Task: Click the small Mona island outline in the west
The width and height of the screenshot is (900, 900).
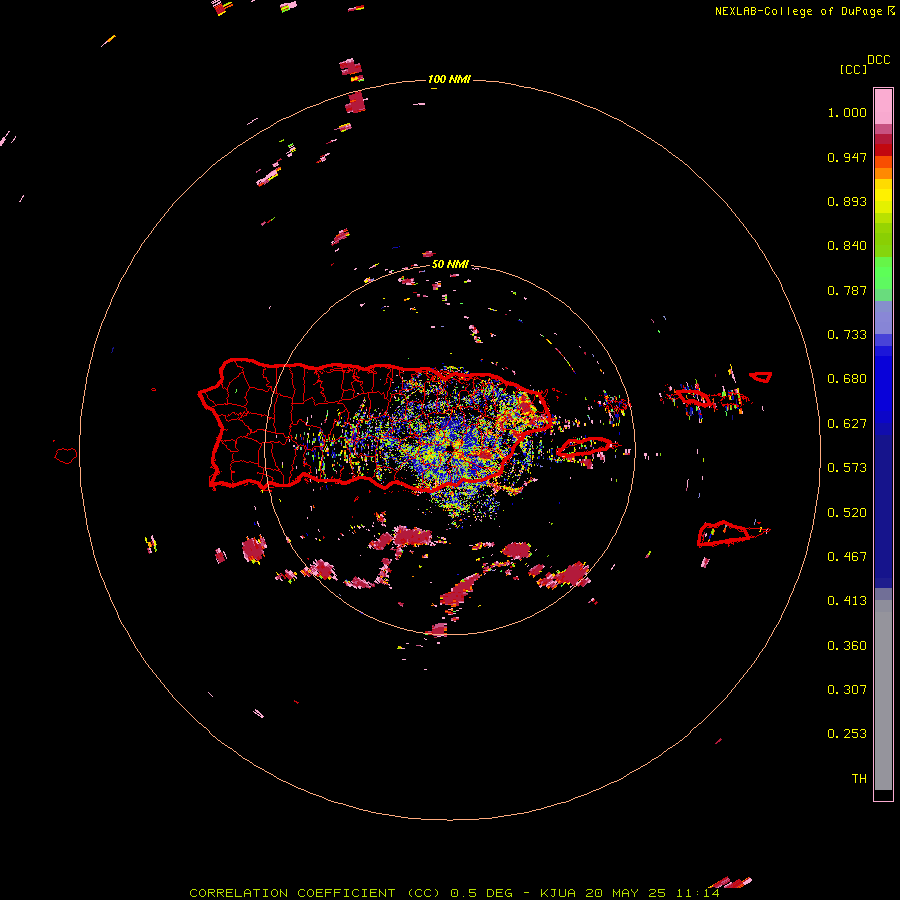Action: pos(66,455)
